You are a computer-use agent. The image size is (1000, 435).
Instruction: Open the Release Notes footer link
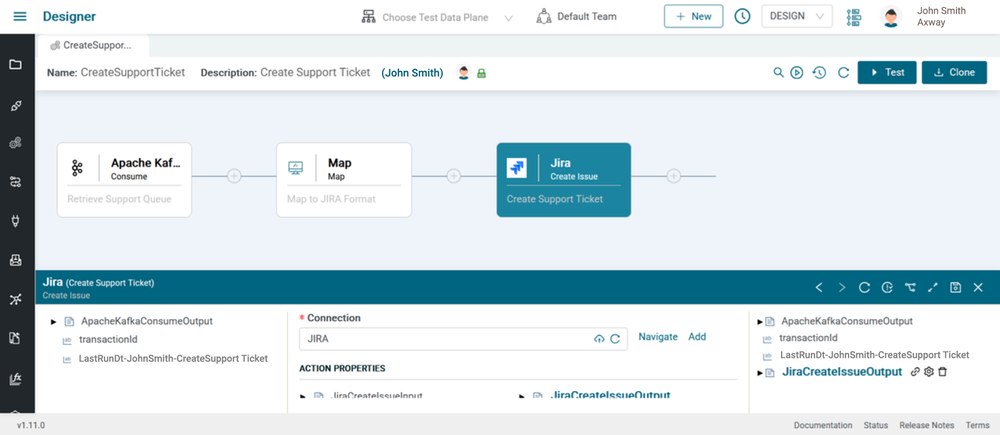(927, 425)
